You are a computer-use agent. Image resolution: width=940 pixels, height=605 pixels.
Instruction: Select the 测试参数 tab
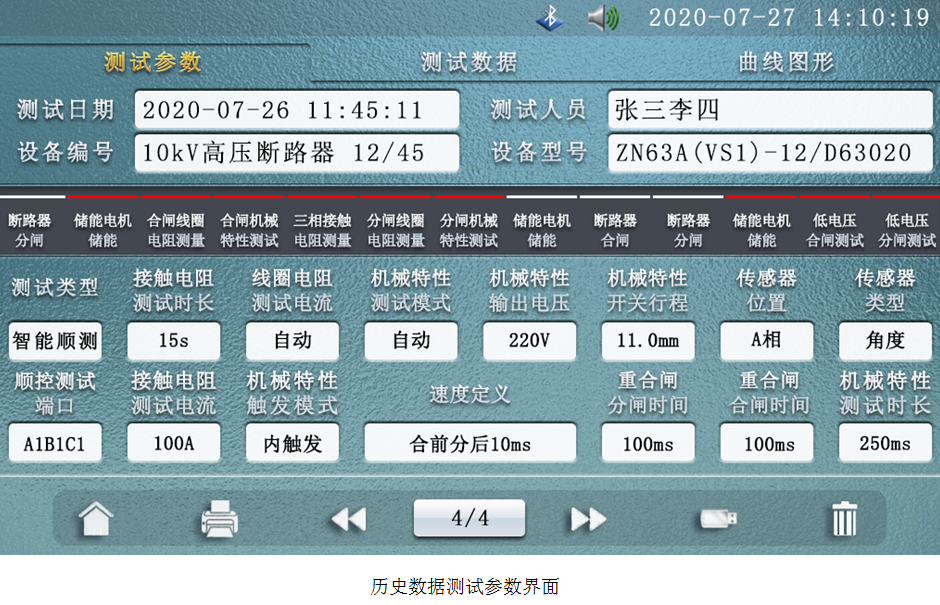(153, 62)
